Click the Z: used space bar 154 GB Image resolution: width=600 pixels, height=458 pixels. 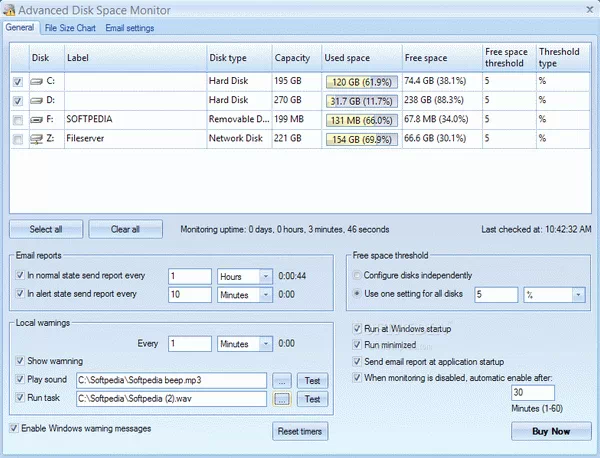362,139
